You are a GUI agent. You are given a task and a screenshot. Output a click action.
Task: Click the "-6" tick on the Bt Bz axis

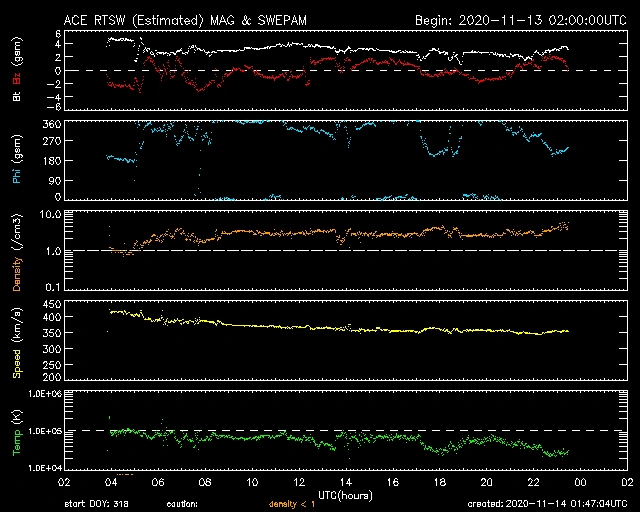pyautogui.click(x=54, y=107)
